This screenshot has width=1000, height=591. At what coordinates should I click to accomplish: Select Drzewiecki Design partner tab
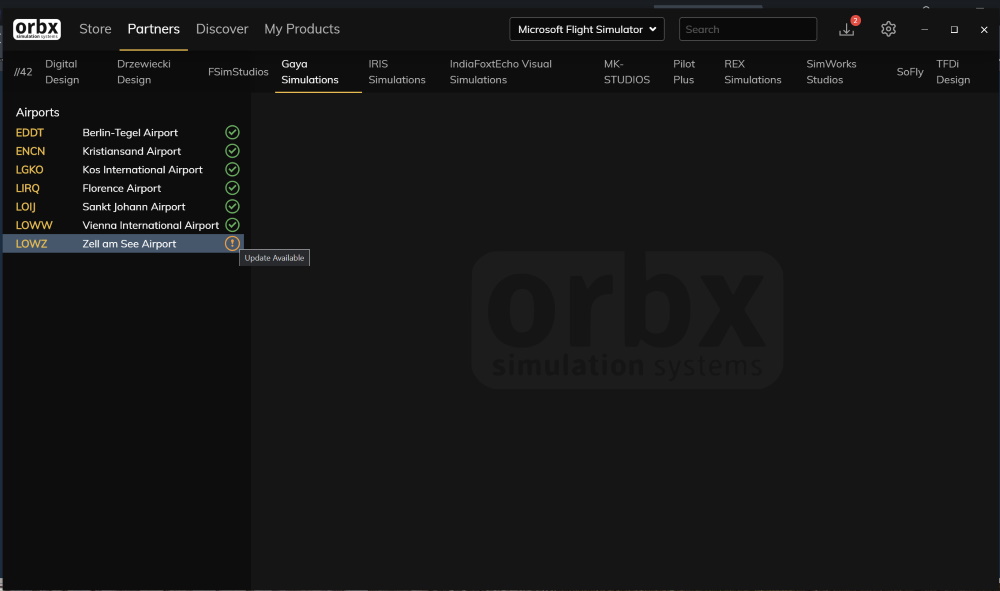pyautogui.click(x=143, y=71)
